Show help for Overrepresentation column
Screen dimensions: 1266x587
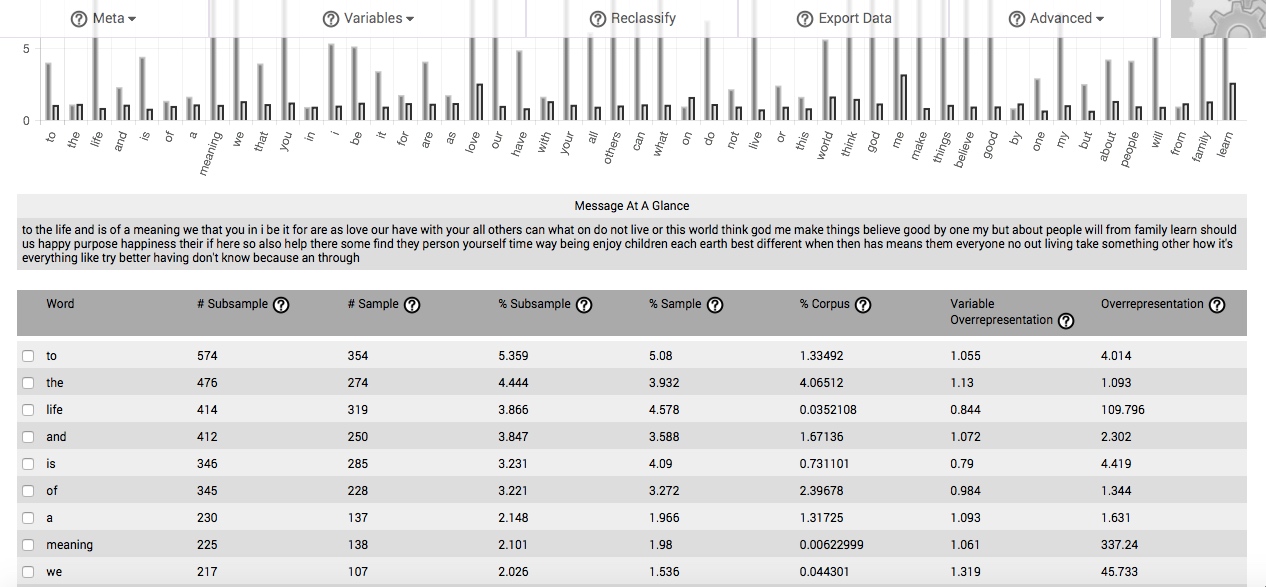[x=1217, y=305]
